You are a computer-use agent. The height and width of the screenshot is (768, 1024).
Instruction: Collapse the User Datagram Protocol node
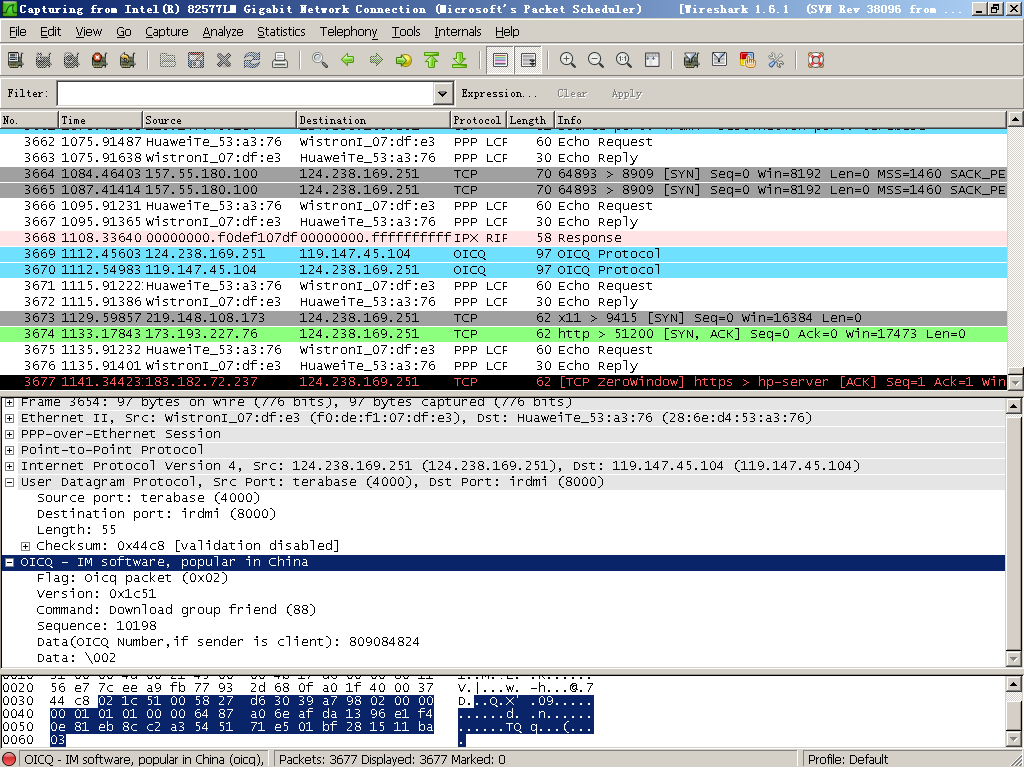(10, 482)
